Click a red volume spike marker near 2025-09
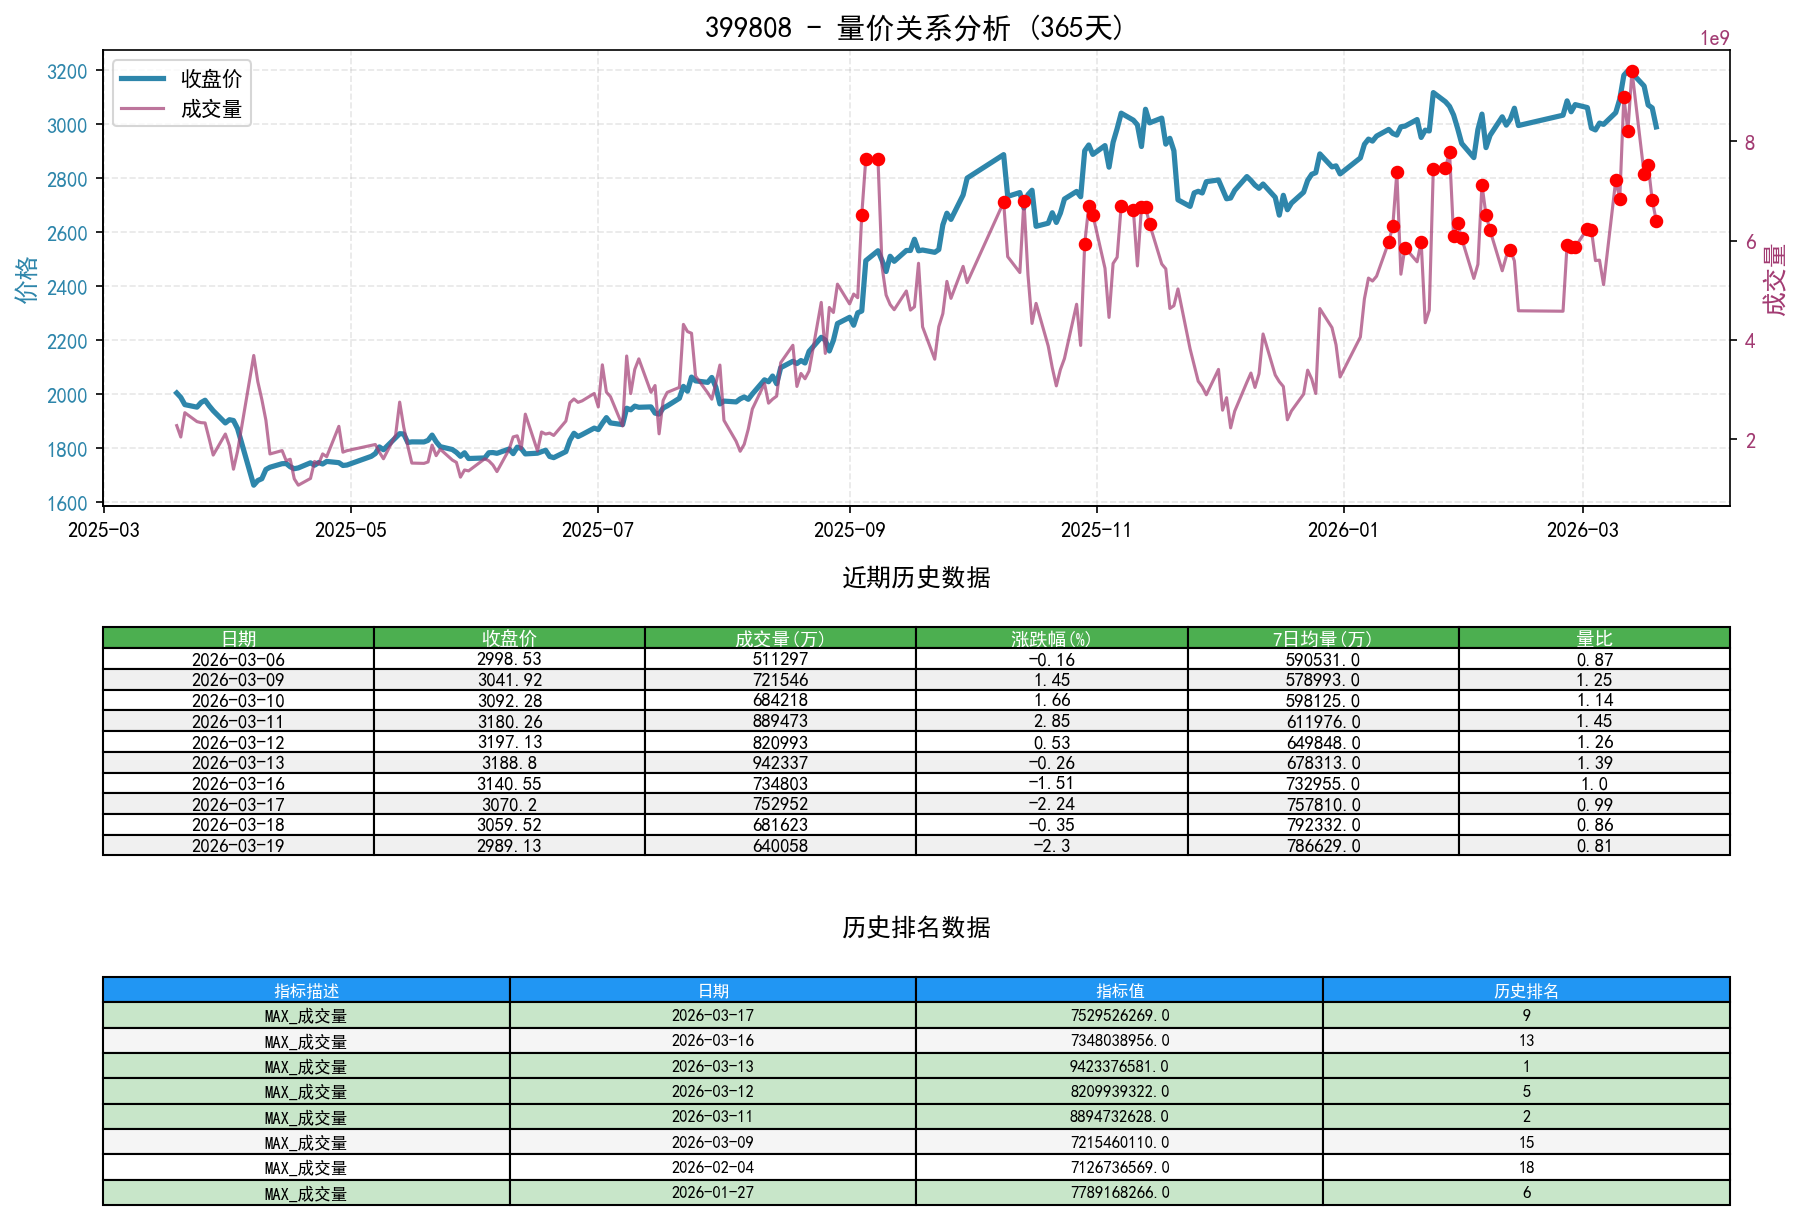 coord(866,160)
